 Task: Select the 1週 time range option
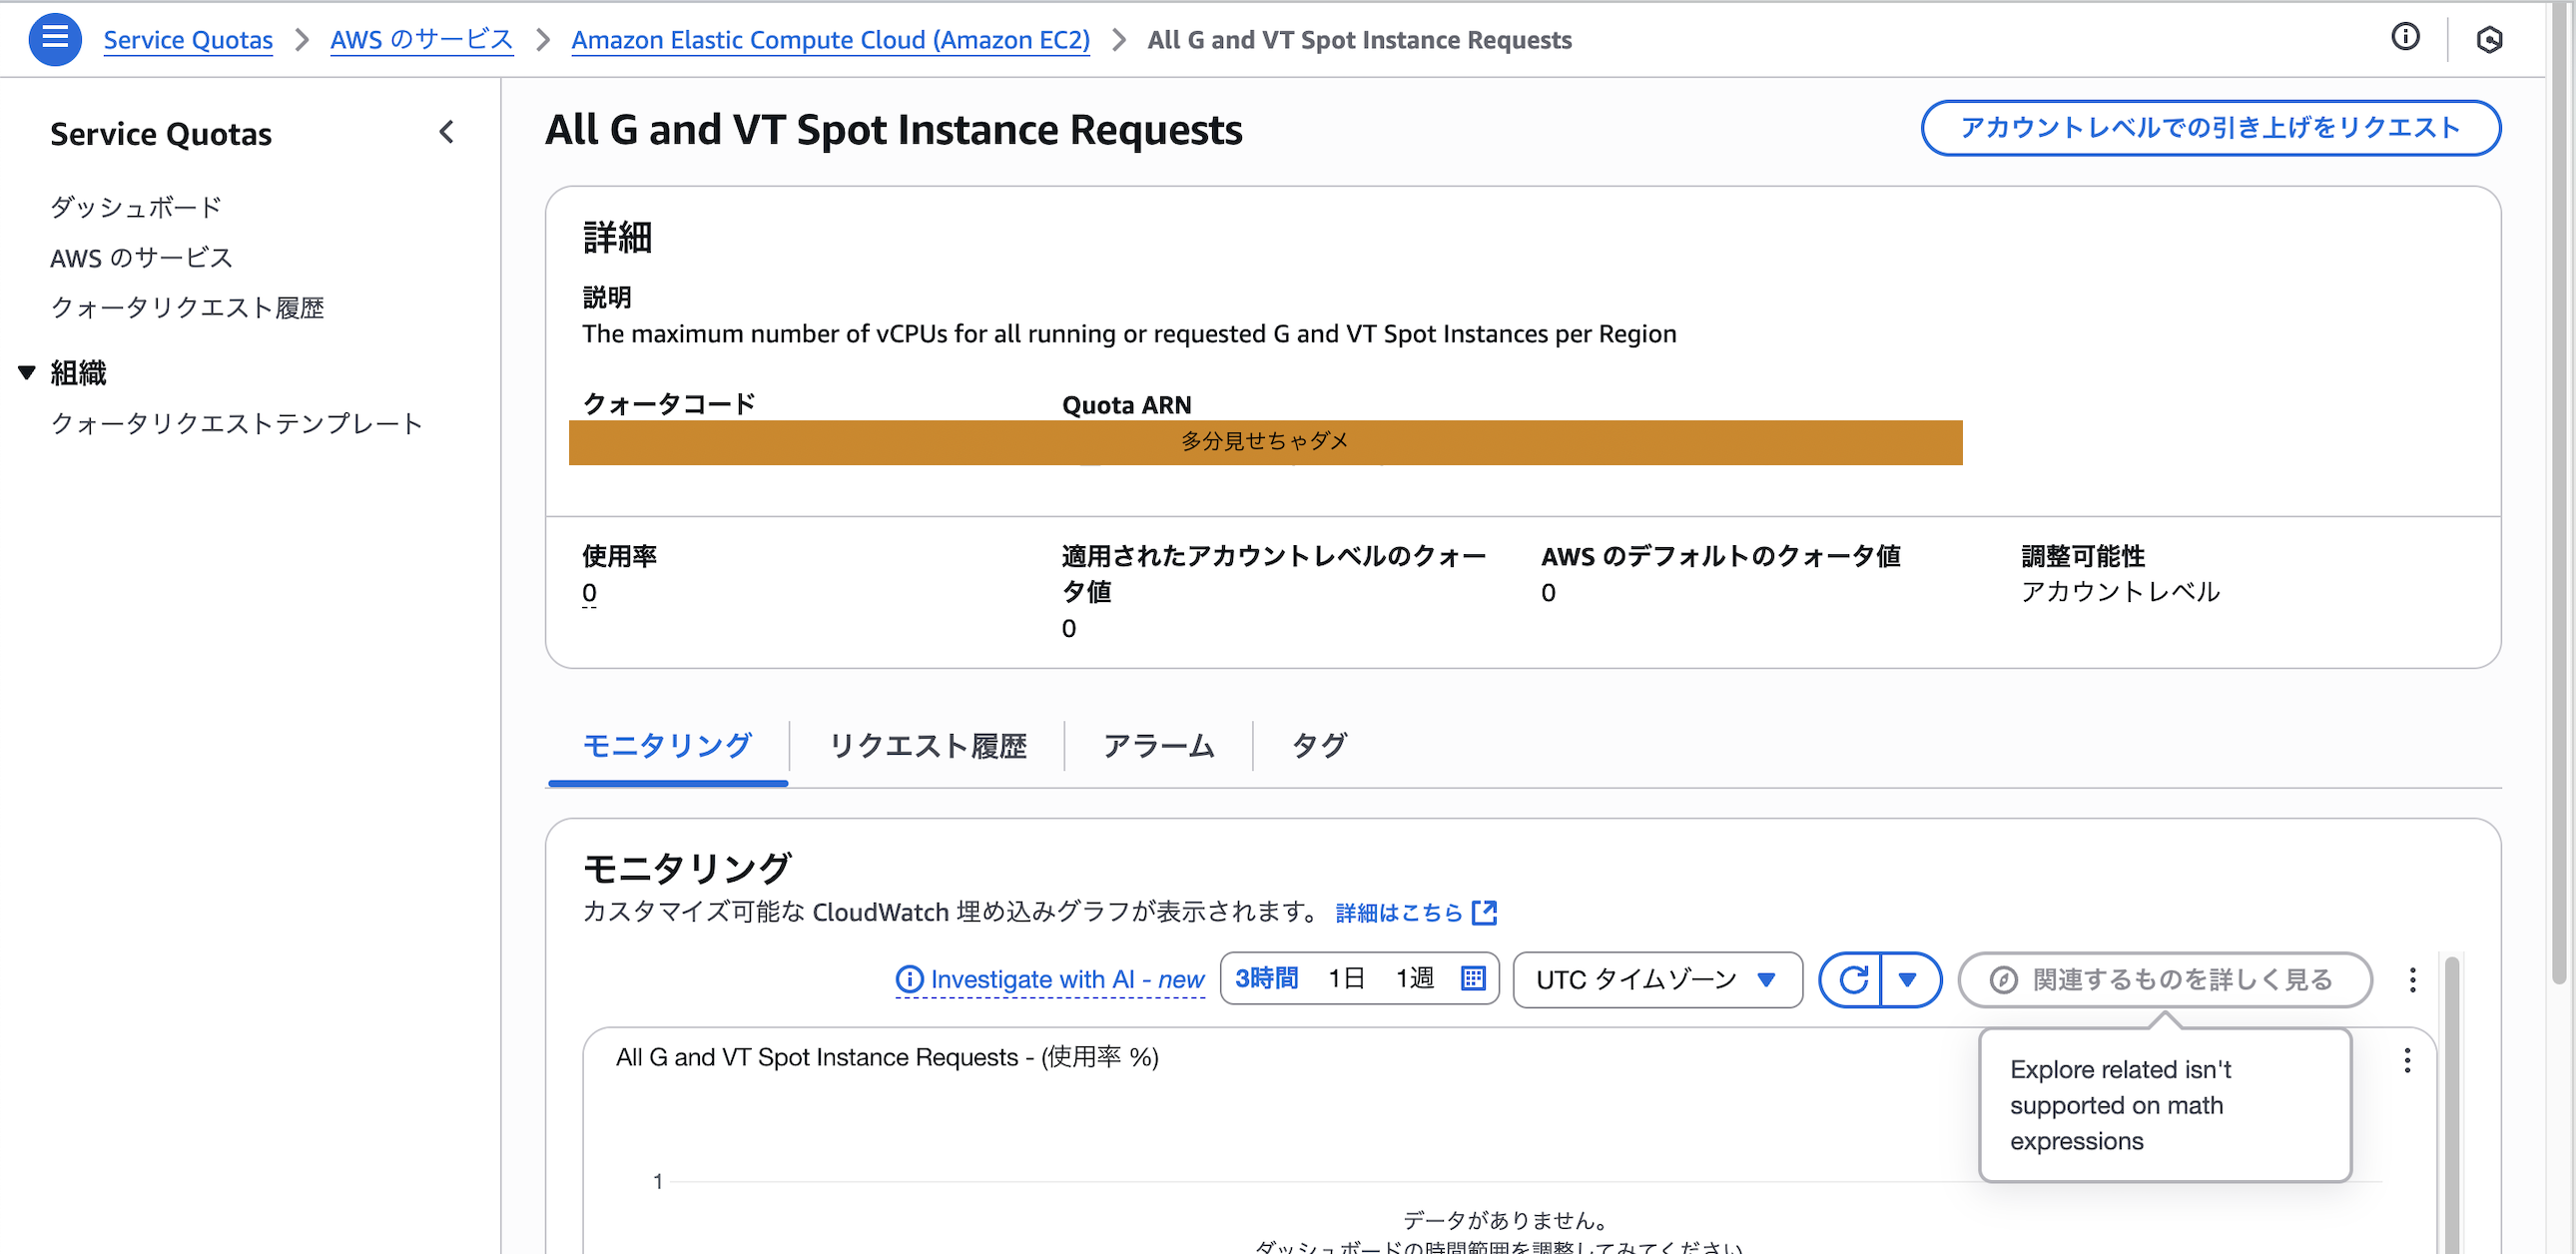coord(1414,978)
